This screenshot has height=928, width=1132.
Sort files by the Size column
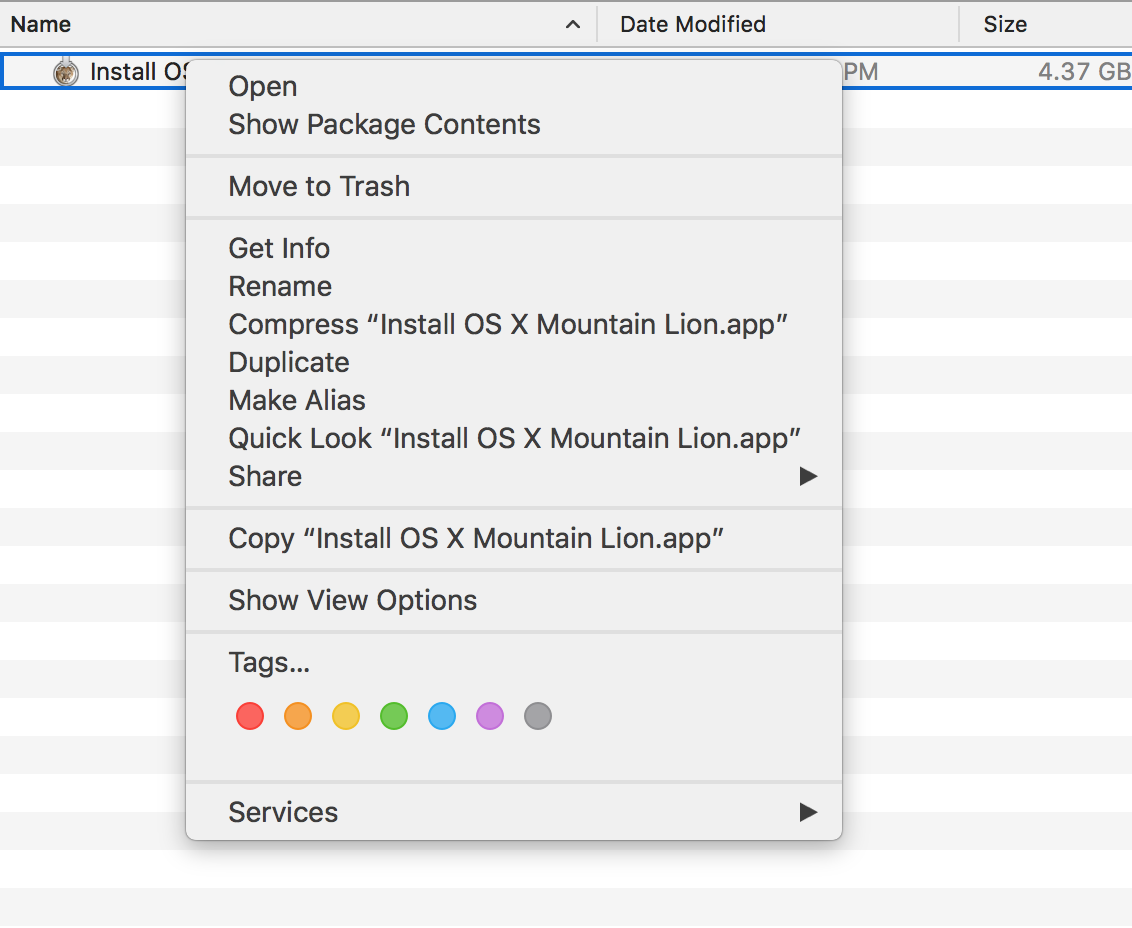(x=1005, y=25)
